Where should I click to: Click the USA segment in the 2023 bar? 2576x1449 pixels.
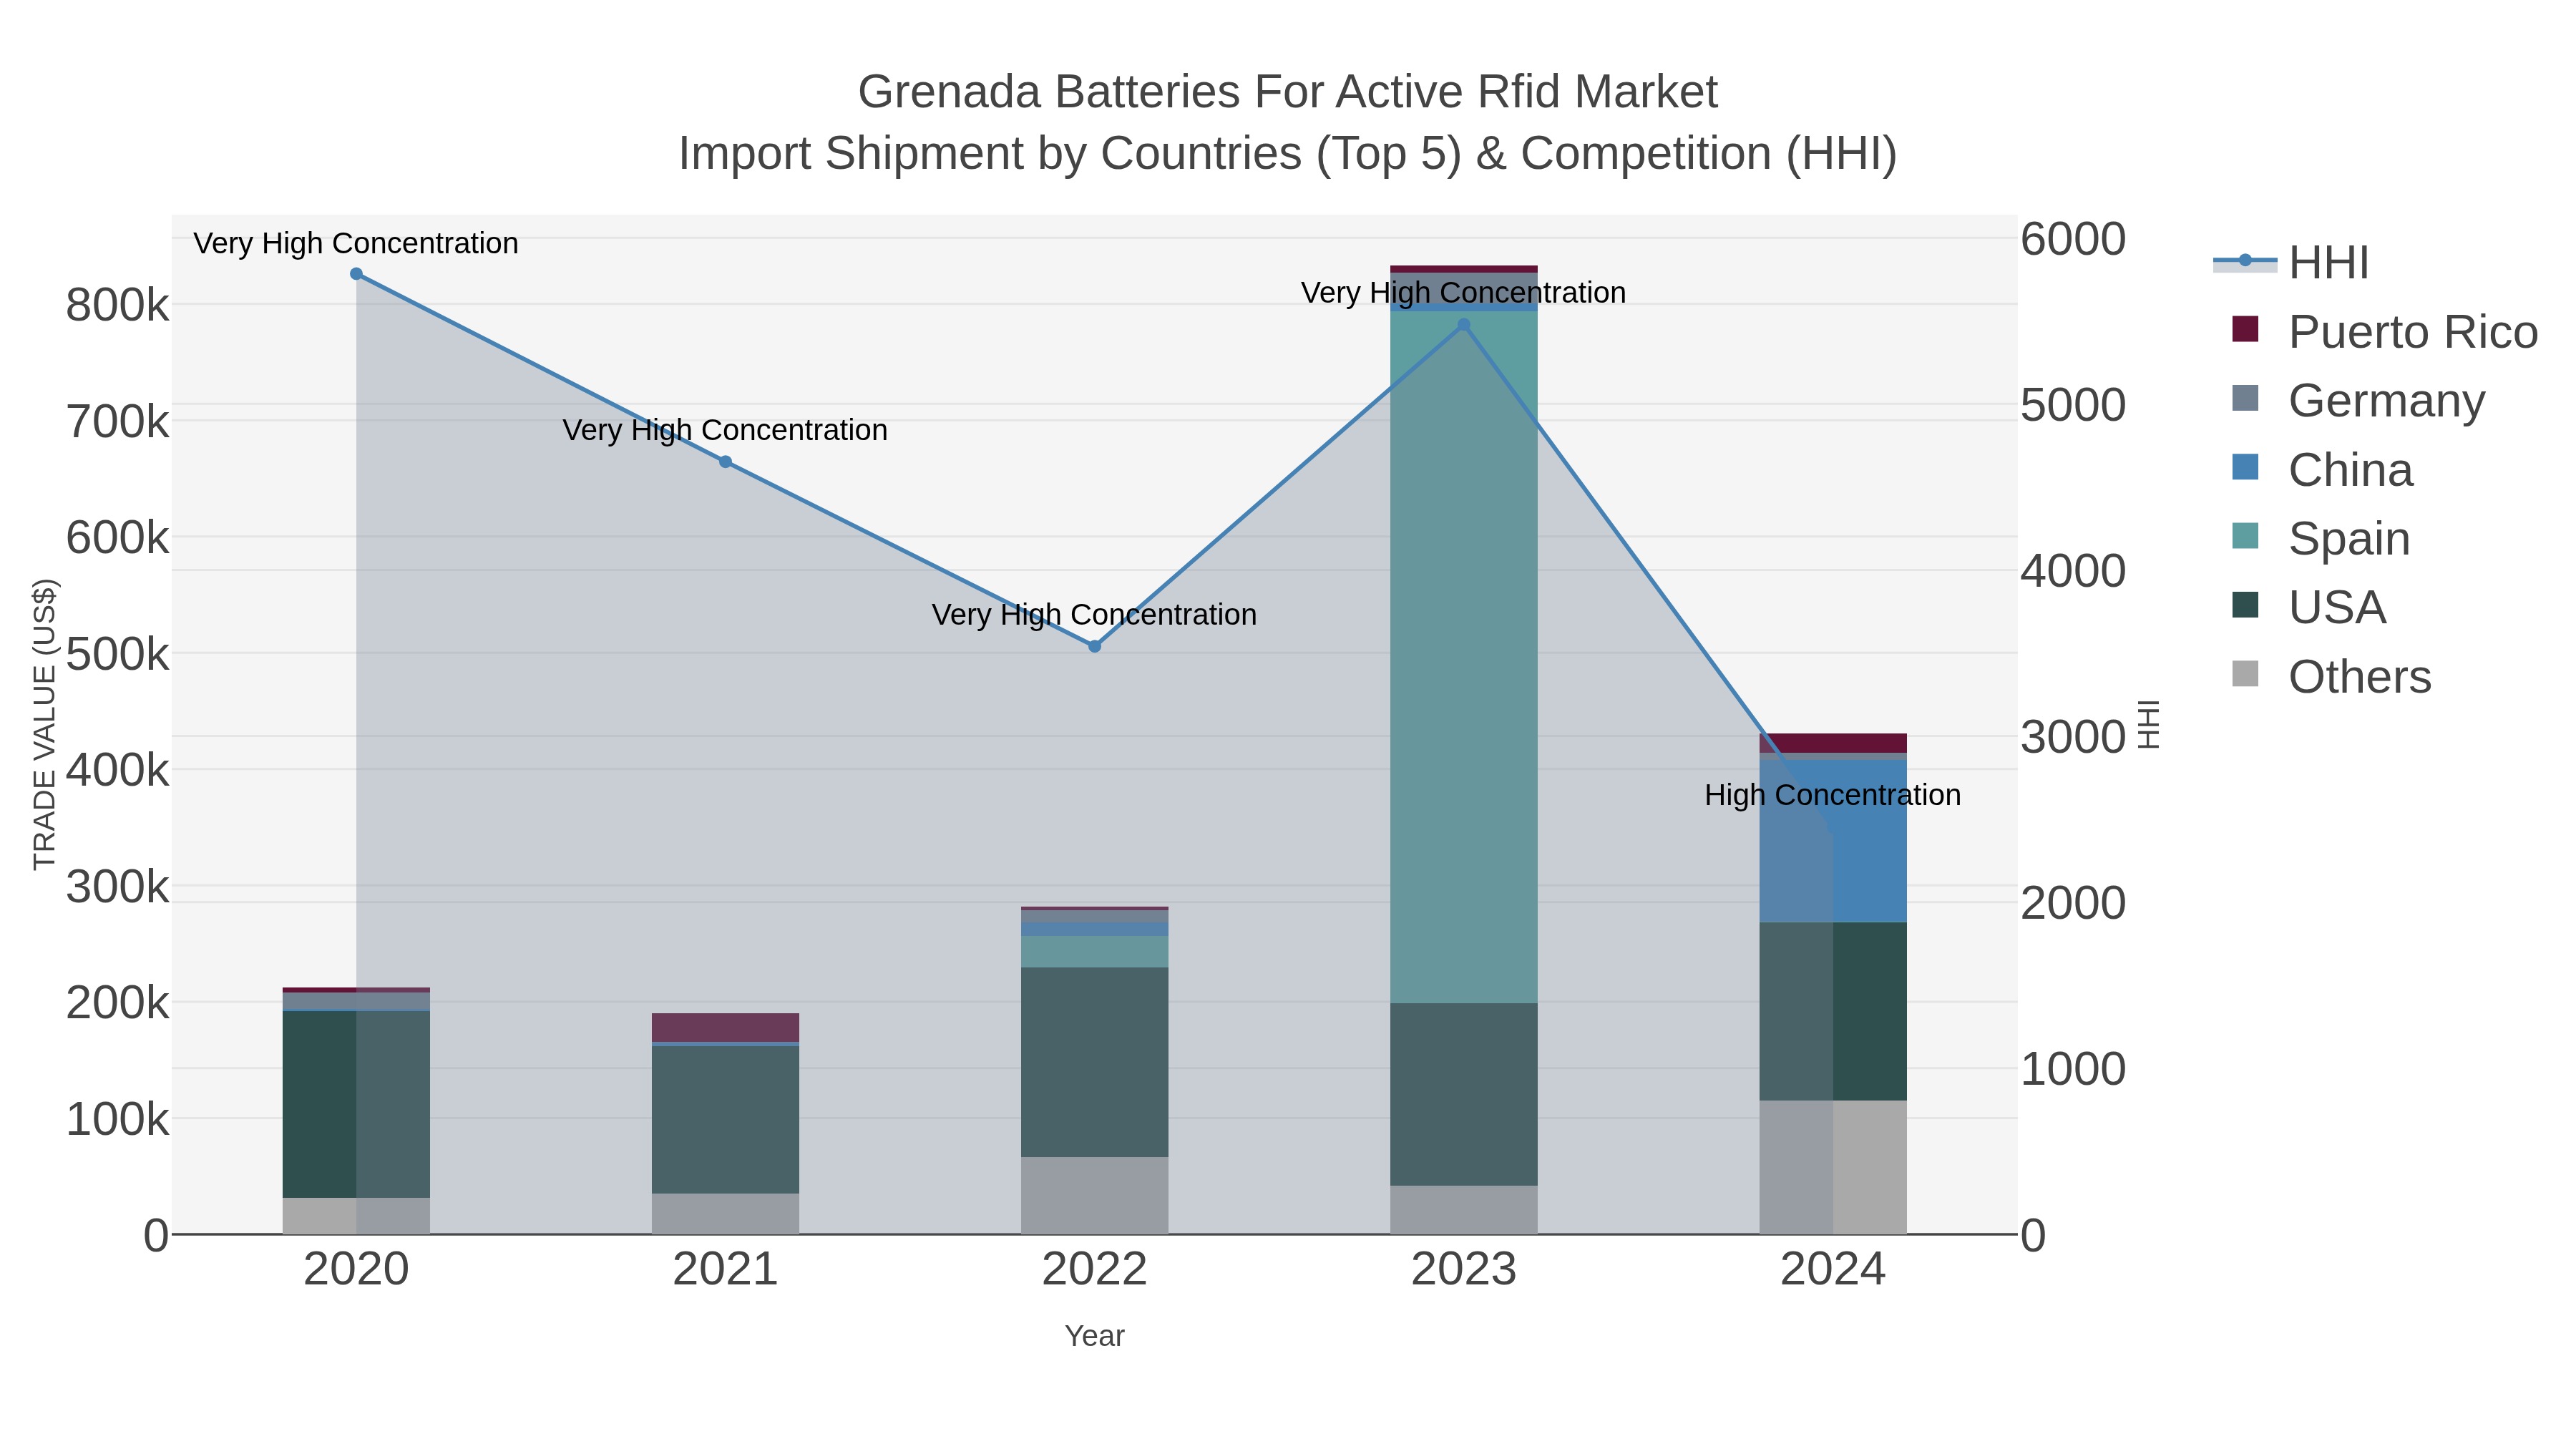point(1464,1094)
